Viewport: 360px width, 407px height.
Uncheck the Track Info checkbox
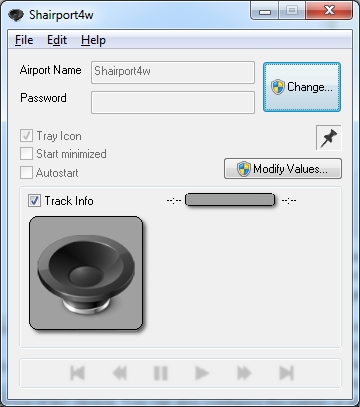pos(34,201)
